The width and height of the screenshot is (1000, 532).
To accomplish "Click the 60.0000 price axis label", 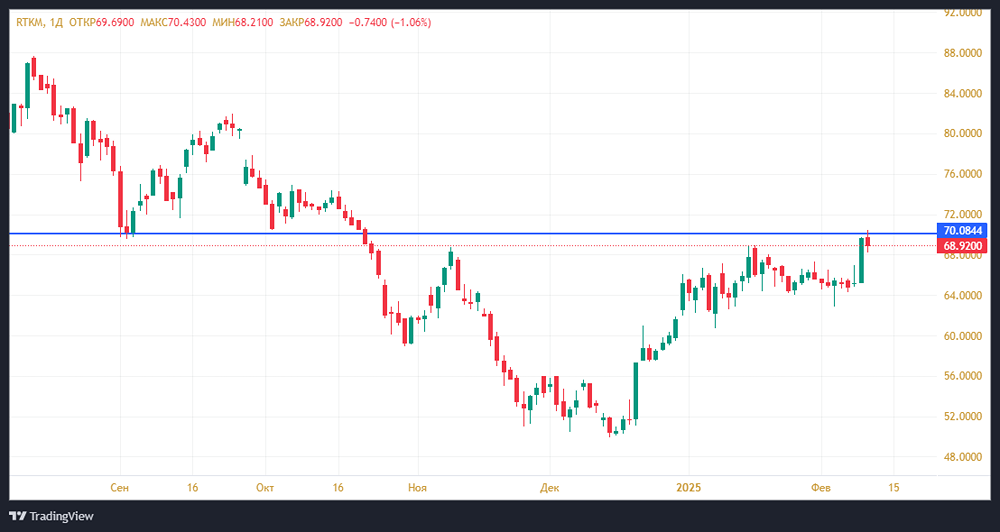I will (x=962, y=336).
